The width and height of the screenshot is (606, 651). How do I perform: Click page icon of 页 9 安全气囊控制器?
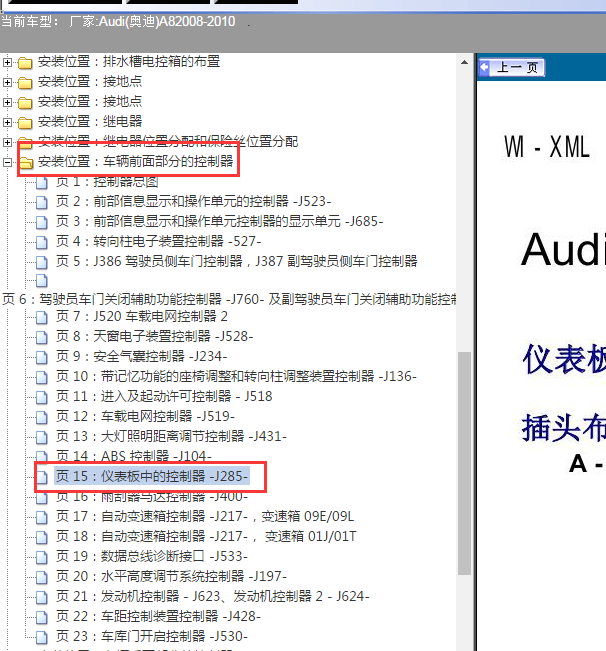42,357
